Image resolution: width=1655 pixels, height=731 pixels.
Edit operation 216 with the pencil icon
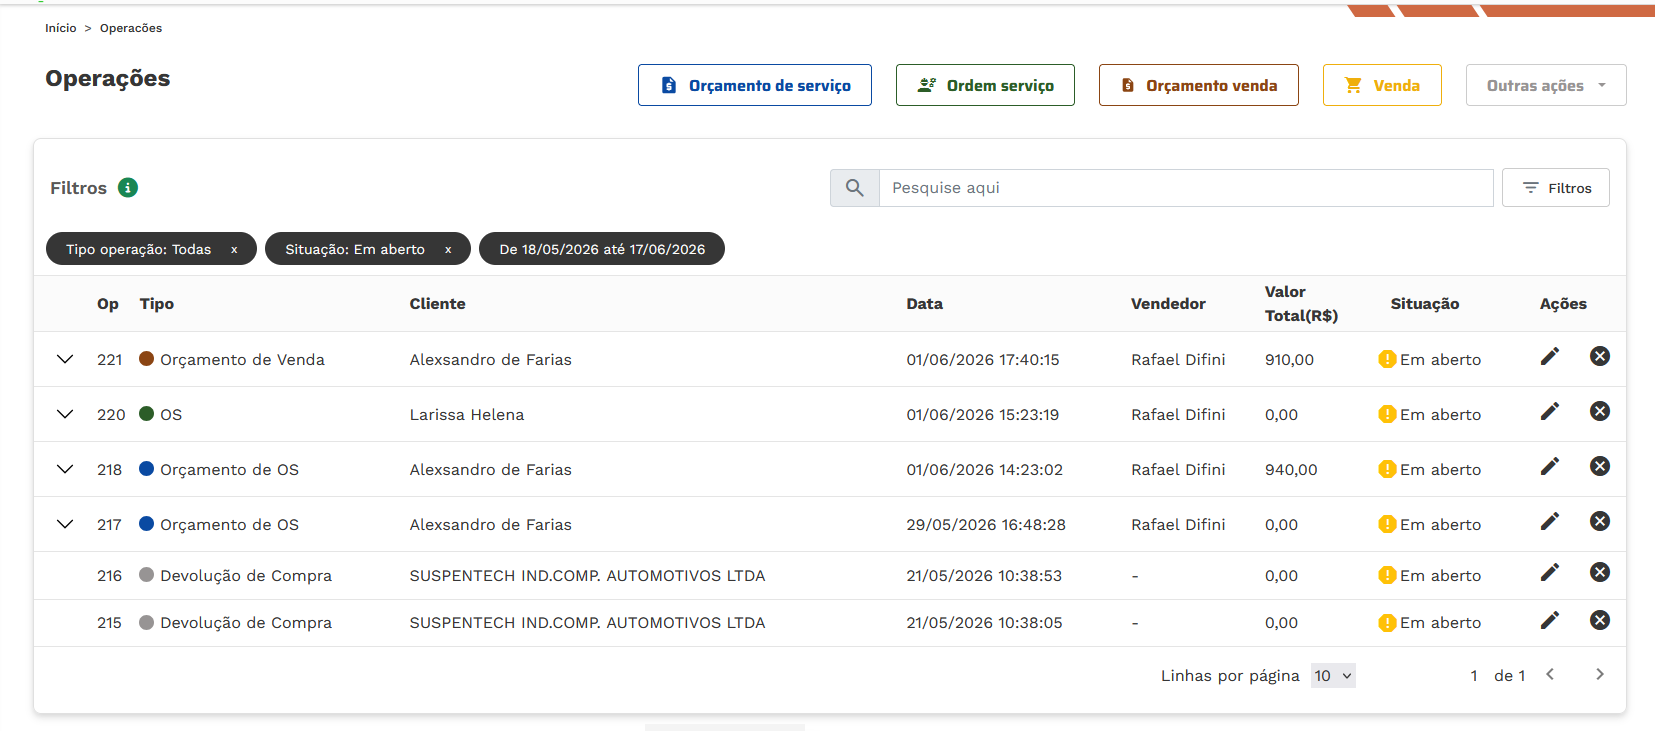tap(1549, 572)
